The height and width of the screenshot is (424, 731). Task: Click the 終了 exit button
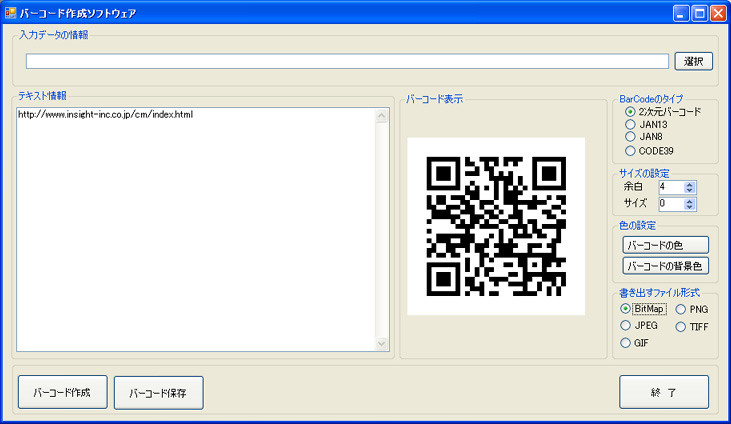[664, 392]
